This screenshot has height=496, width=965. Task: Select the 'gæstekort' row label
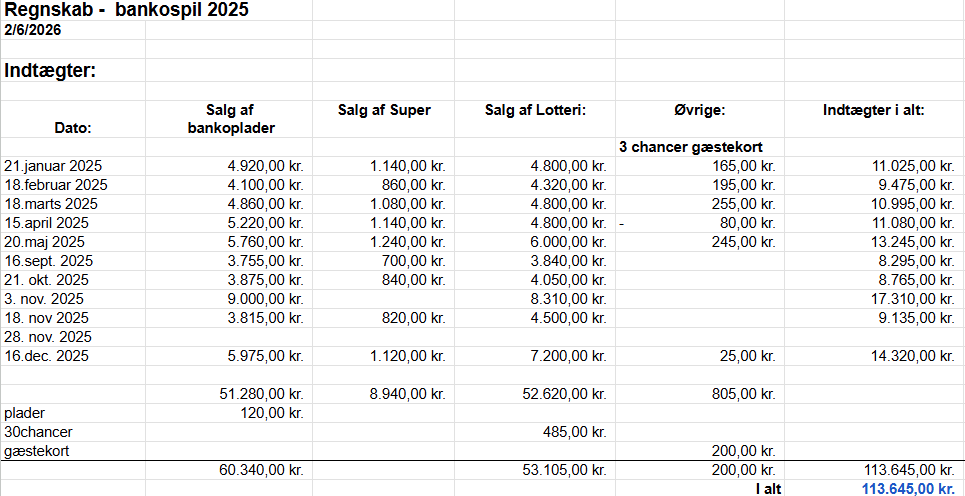tap(36, 451)
